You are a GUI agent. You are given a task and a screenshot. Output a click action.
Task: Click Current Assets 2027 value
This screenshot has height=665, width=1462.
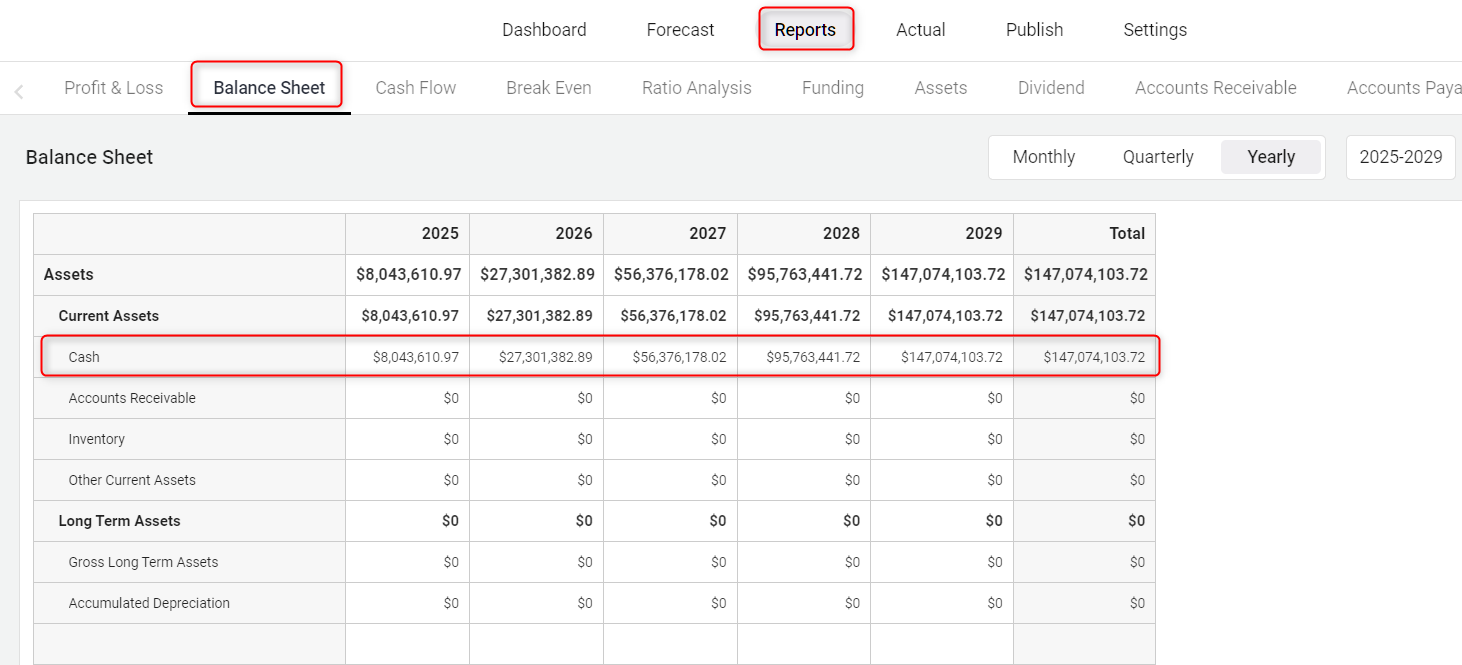click(674, 315)
